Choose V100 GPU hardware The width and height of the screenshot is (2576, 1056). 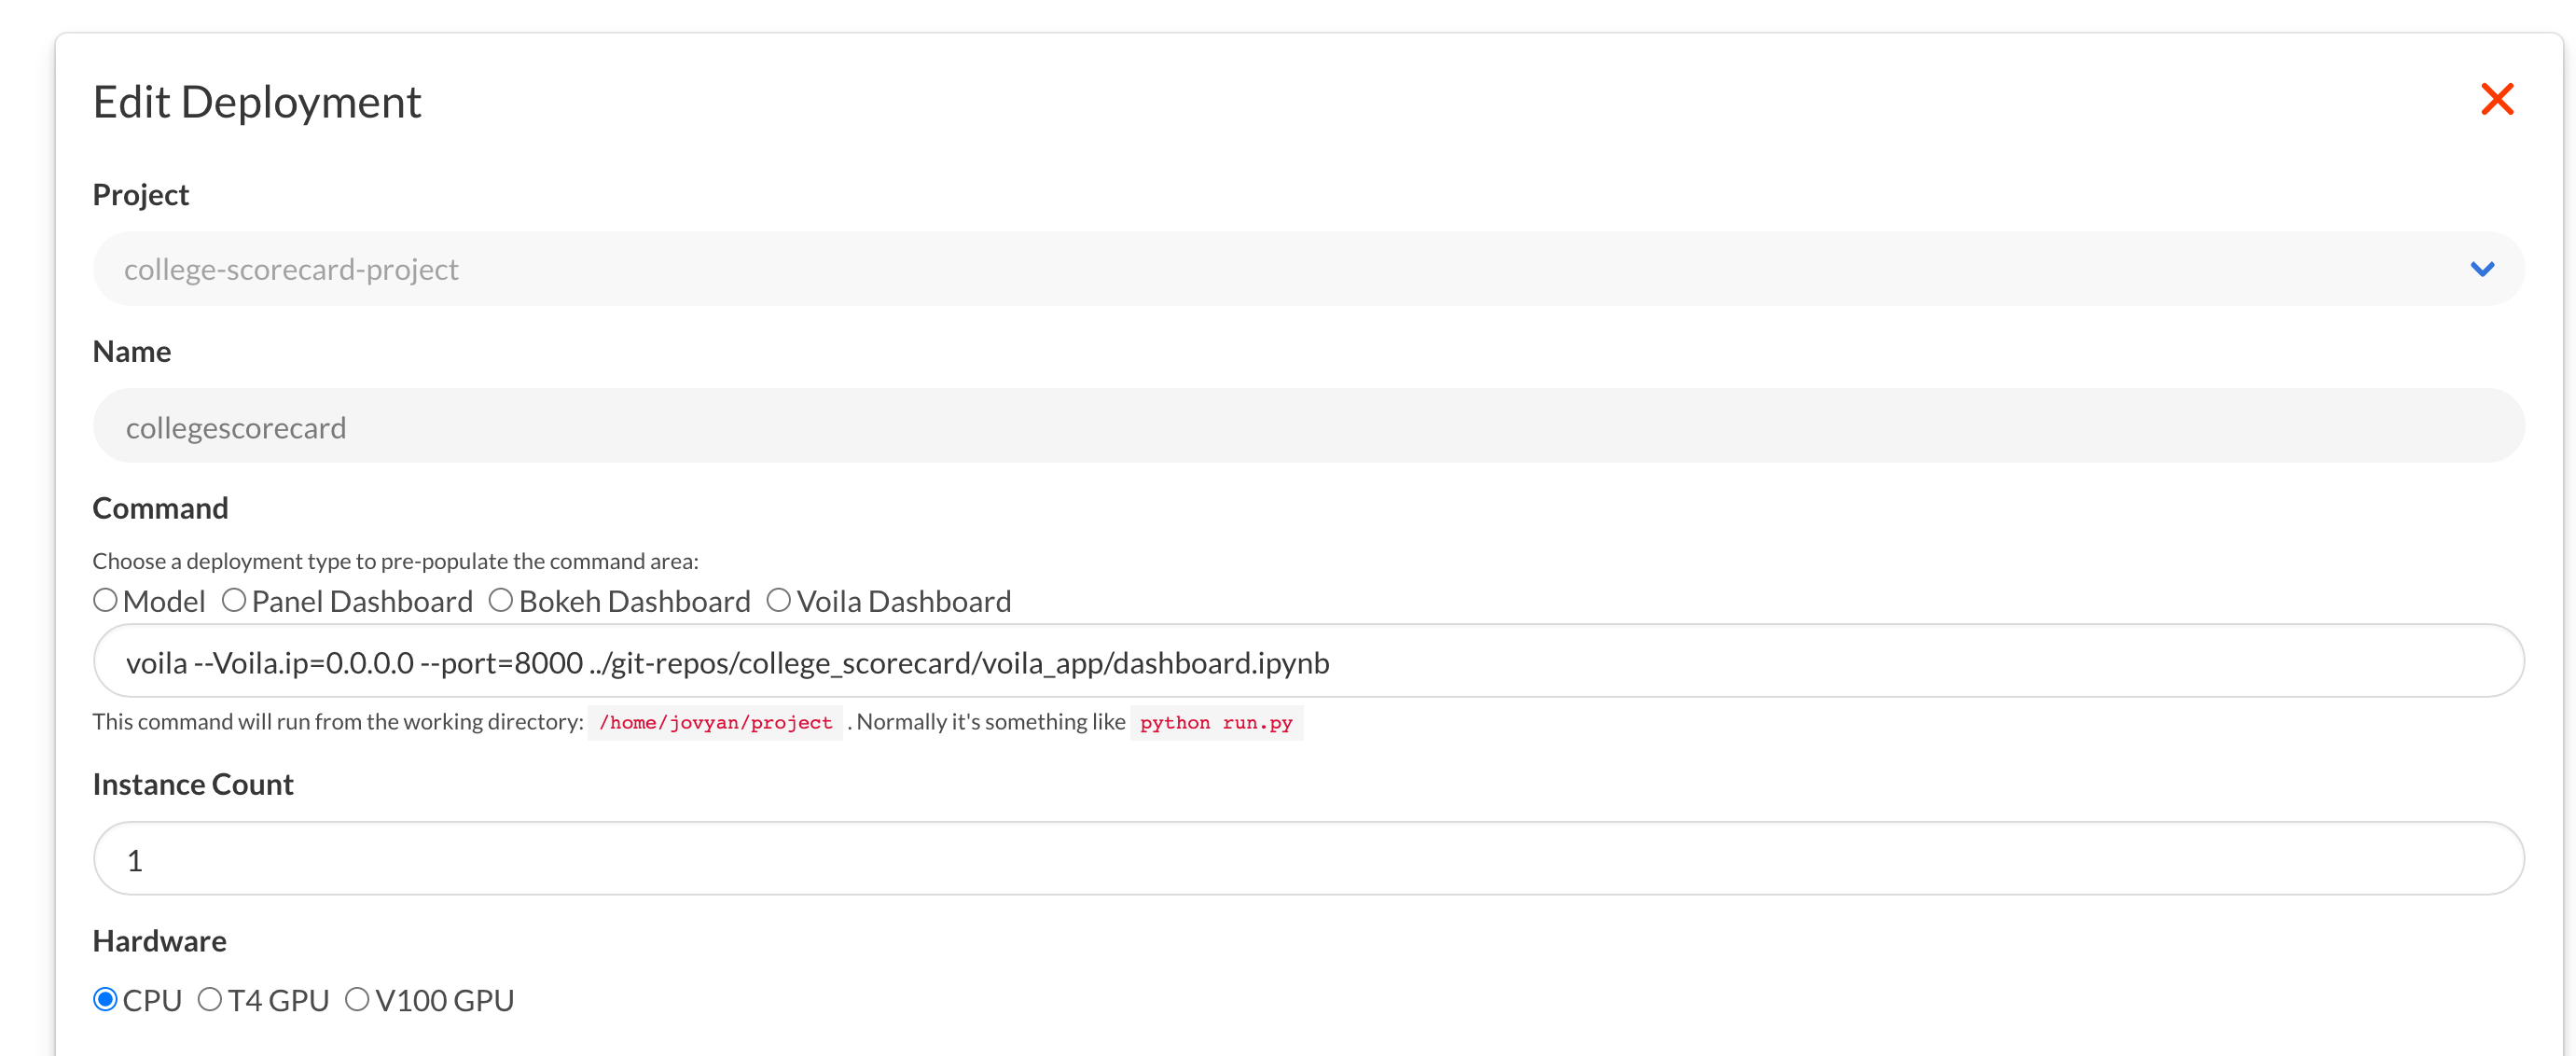(357, 999)
